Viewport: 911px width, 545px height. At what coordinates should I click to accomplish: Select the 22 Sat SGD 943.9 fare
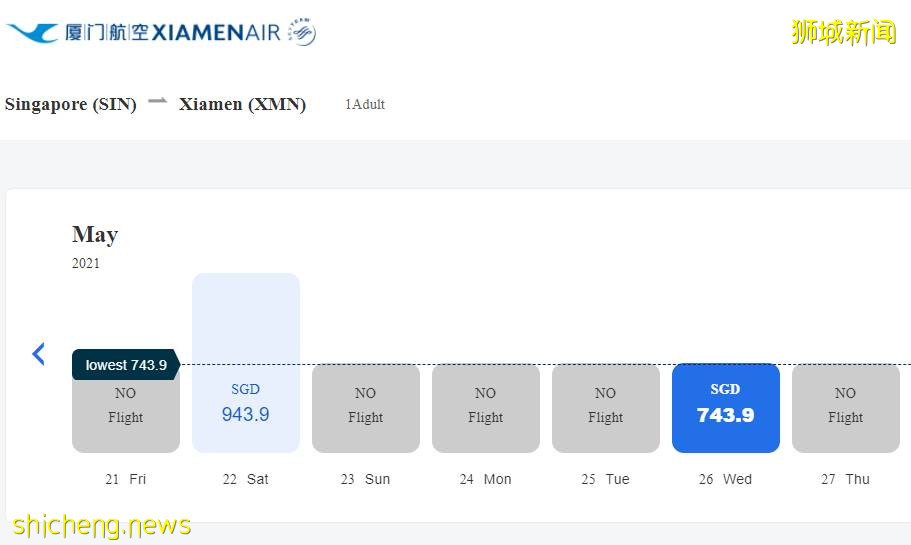[245, 404]
